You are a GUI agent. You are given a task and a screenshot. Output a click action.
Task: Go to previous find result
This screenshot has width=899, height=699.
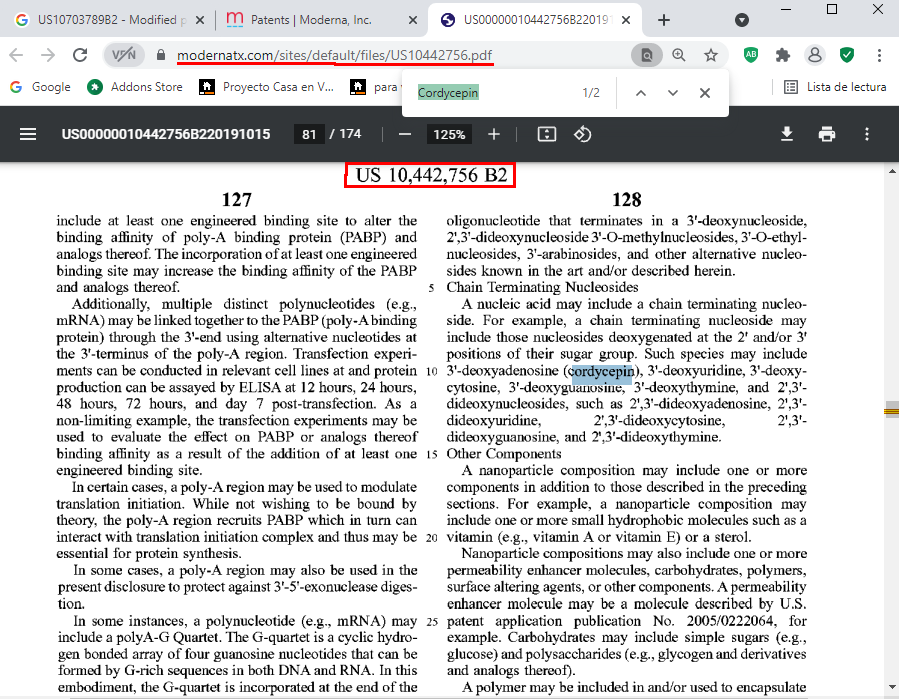pos(640,93)
